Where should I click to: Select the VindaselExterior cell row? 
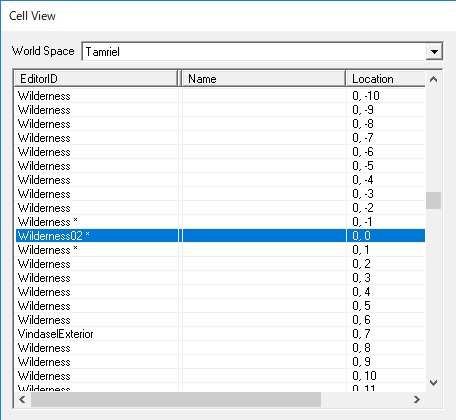220,334
